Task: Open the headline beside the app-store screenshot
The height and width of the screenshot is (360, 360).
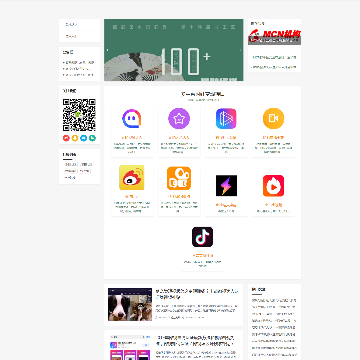Action: [x=195, y=341]
